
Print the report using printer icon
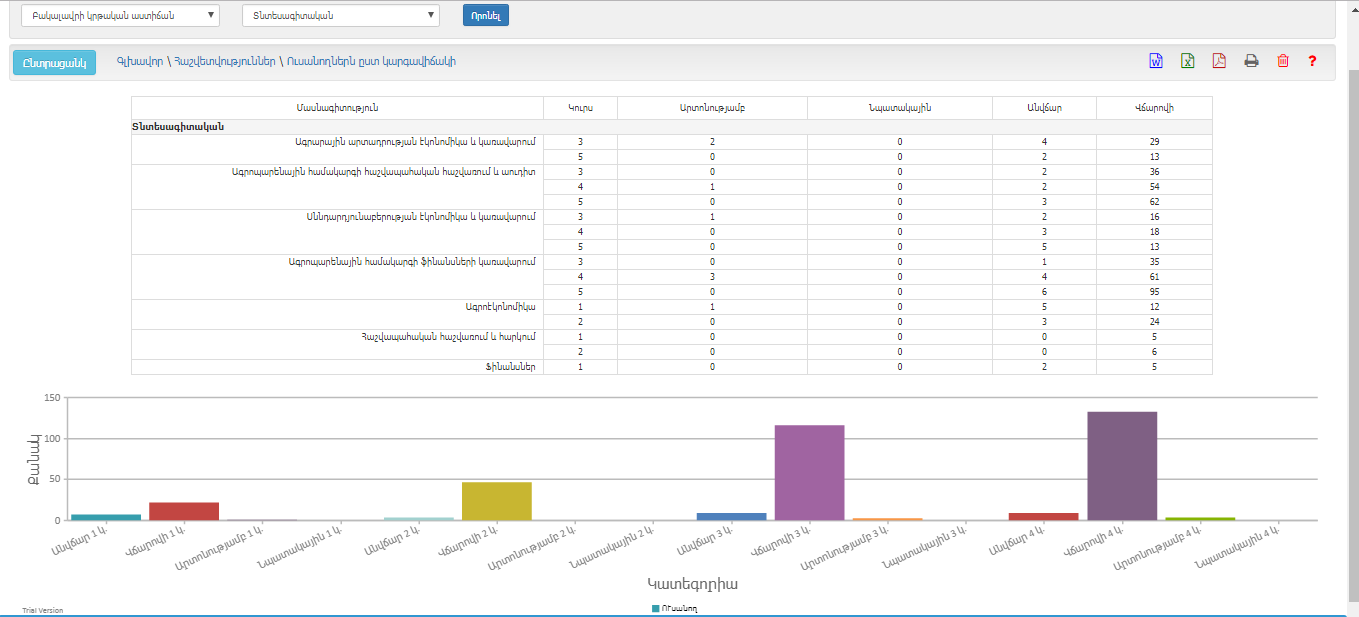(1251, 61)
